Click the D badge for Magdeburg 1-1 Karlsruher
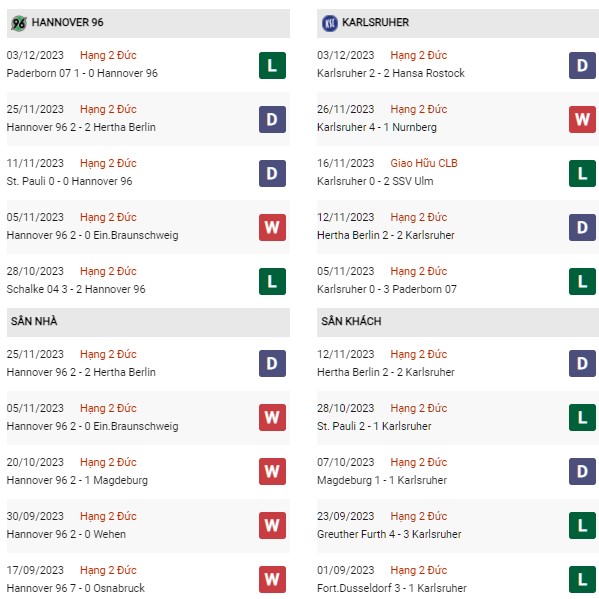The width and height of the screenshot is (599, 599). tap(582, 471)
